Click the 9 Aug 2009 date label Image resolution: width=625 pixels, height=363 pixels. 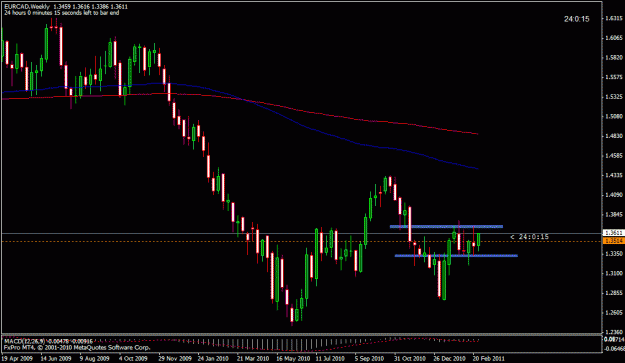pyautogui.click(x=94, y=358)
